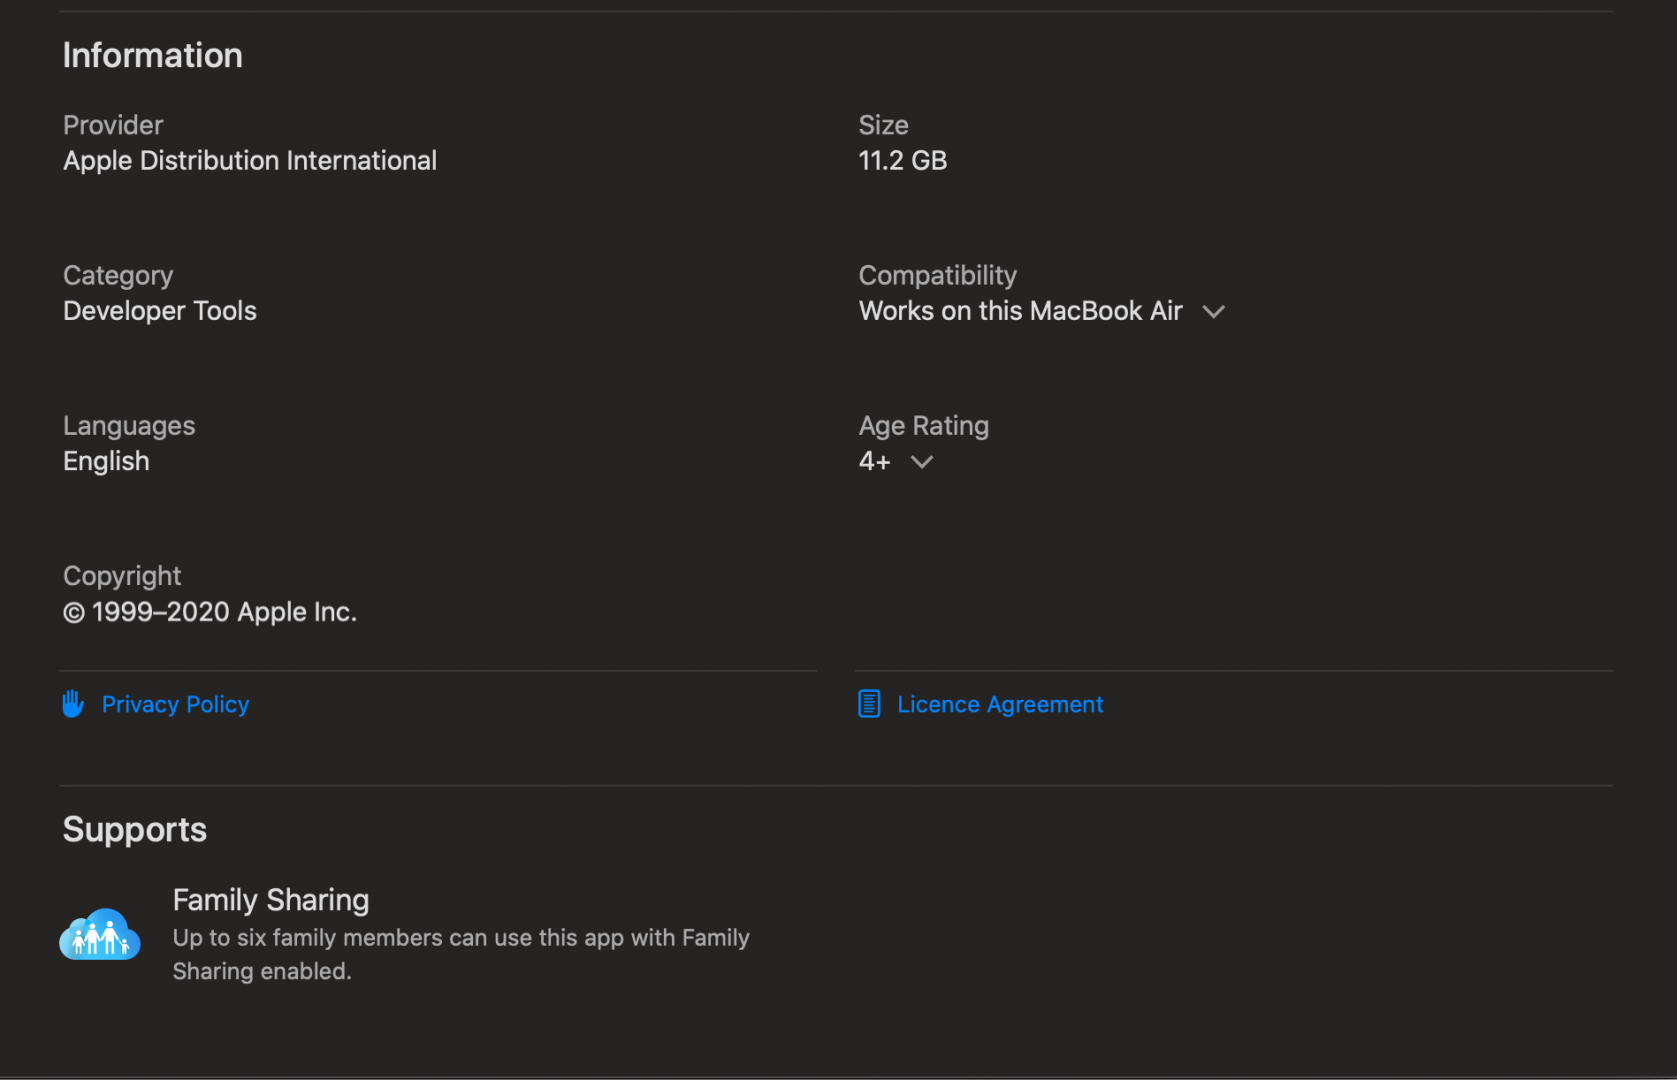Click the Family Sharing description text
Image resolution: width=1677 pixels, height=1080 pixels.
pyautogui.click(x=460, y=954)
